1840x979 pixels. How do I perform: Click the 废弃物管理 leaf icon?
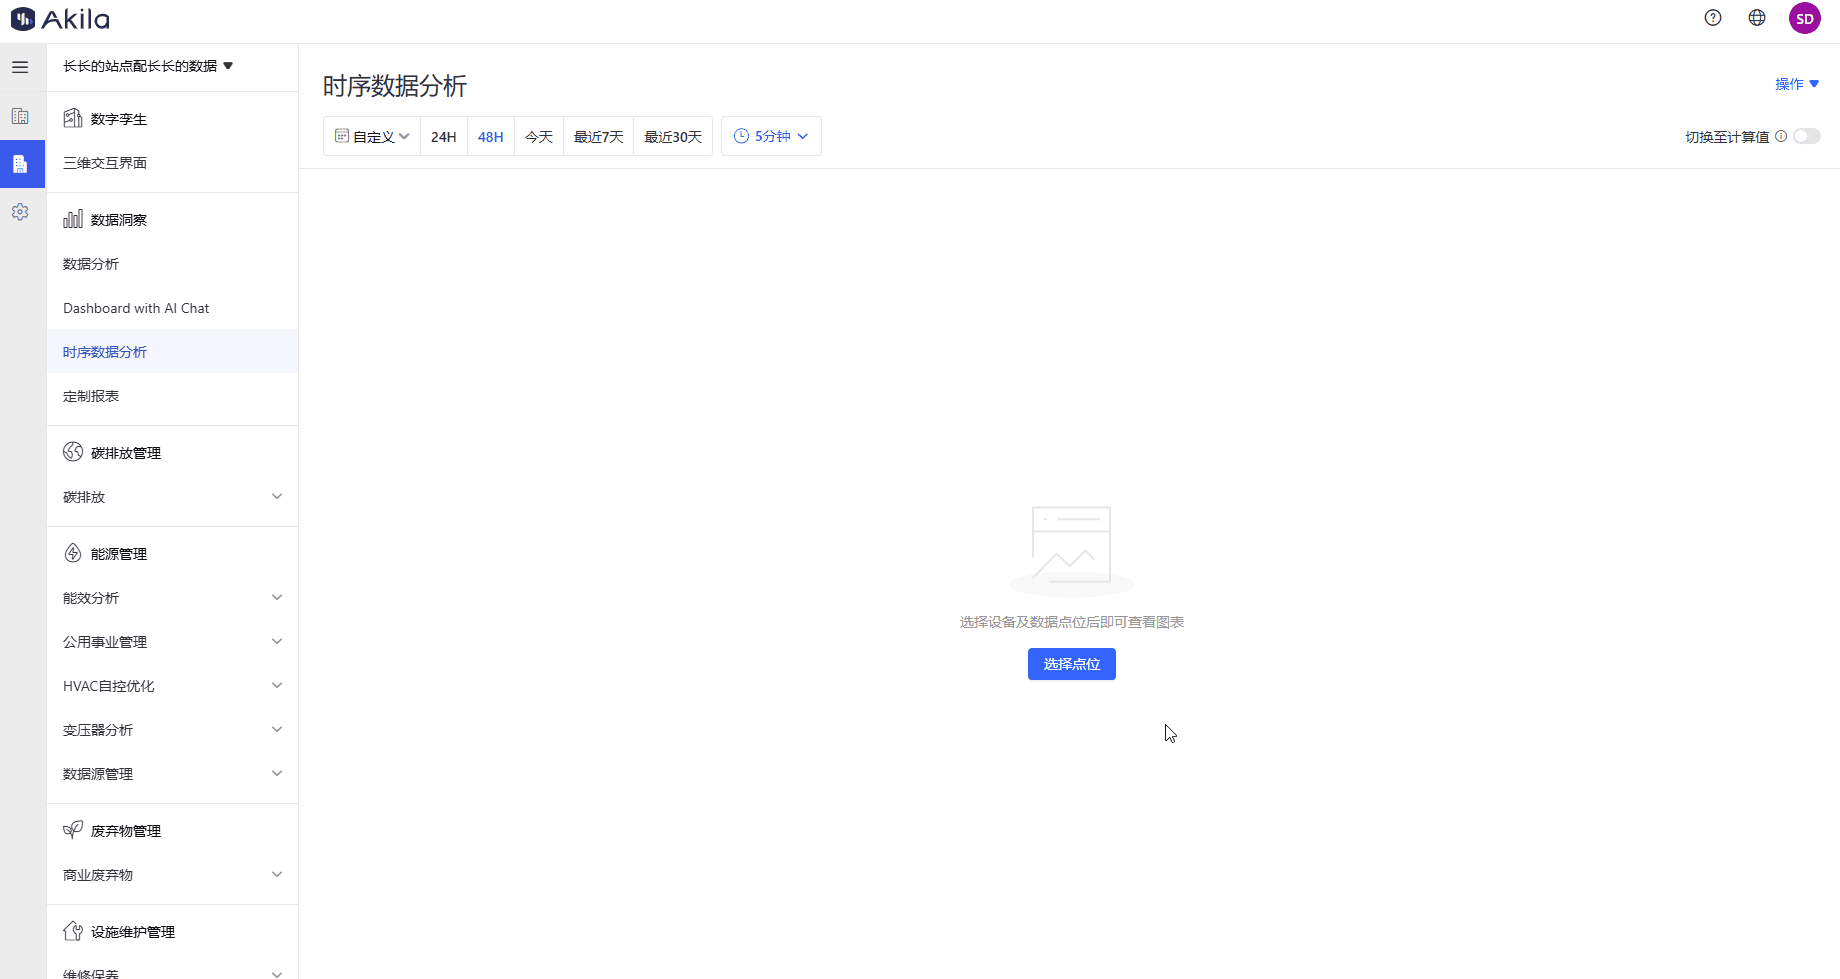click(73, 830)
